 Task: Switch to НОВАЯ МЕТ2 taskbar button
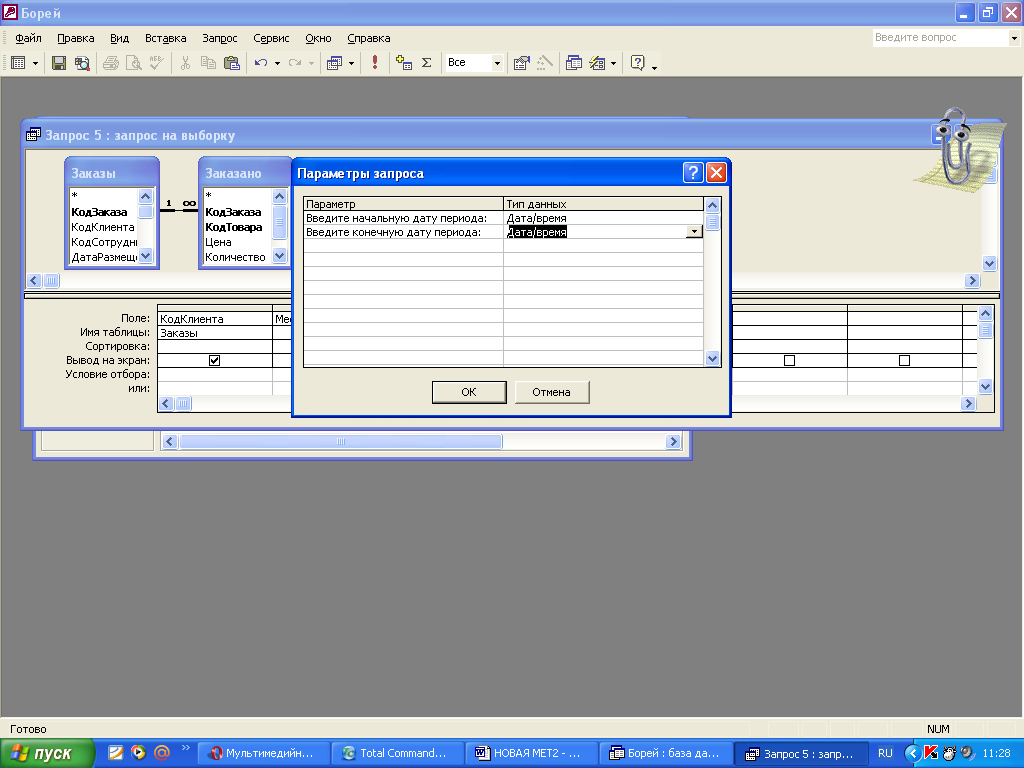coord(532,753)
